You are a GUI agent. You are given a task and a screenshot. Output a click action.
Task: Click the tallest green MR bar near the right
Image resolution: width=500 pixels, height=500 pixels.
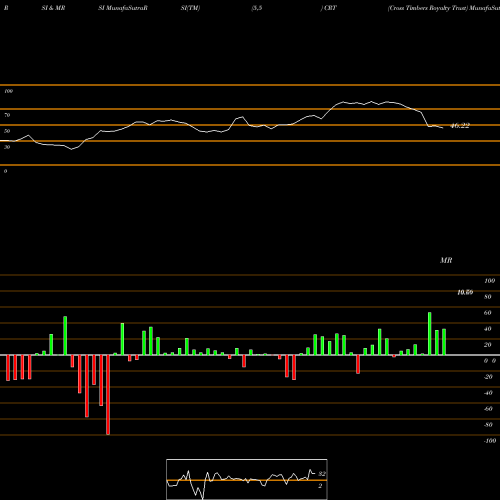(x=430, y=334)
